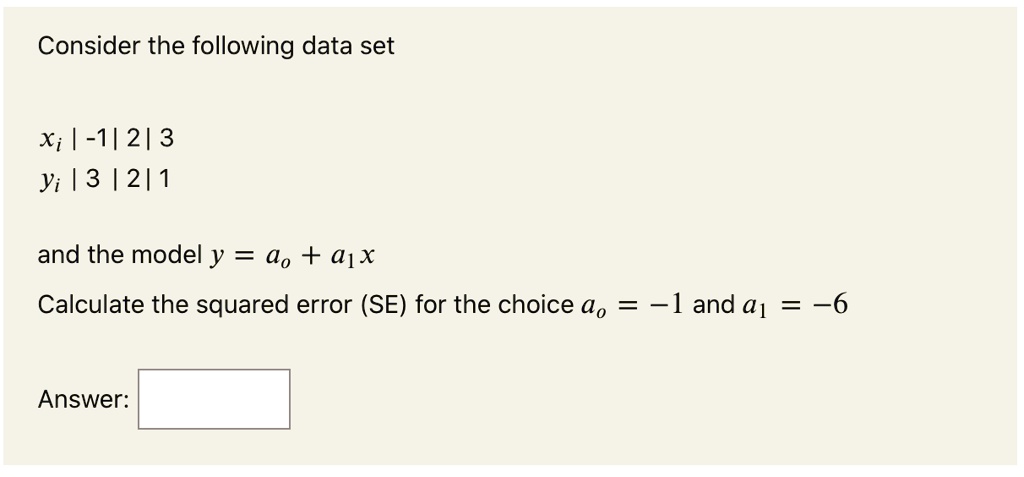Select the value 2 in x row
This screenshot has height=477, width=1024.
tap(133, 139)
